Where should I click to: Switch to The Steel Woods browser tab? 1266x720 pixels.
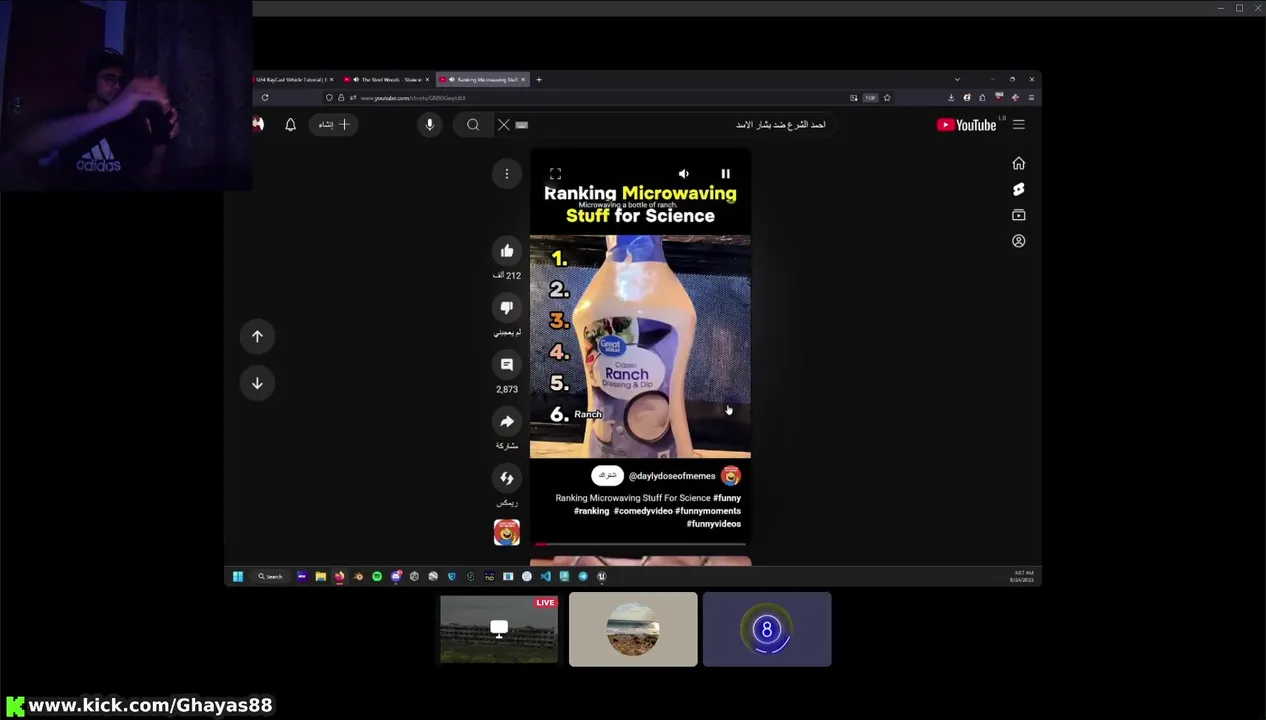click(x=387, y=79)
